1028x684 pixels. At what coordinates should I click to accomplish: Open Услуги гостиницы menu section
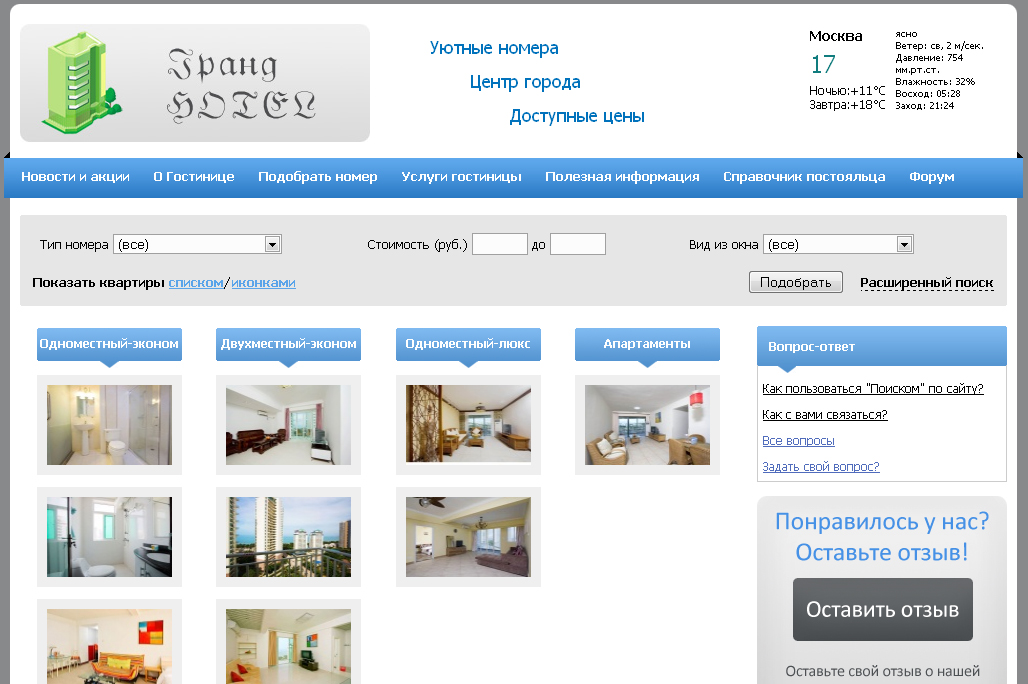461,177
